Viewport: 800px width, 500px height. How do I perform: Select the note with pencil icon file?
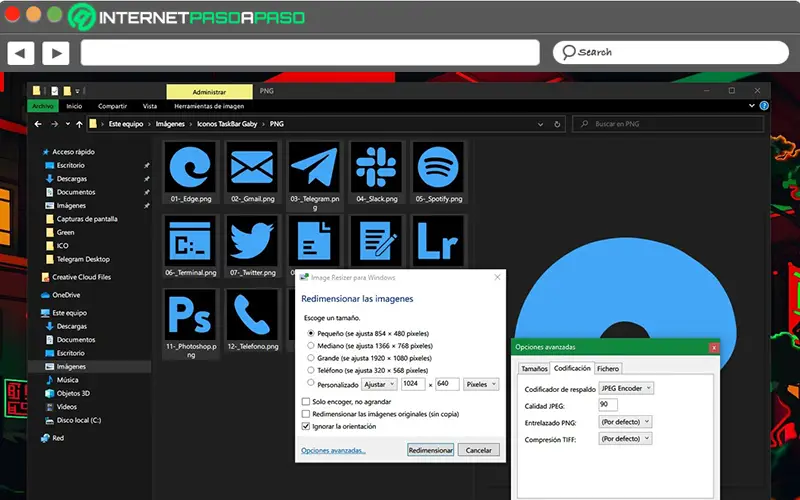(377, 241)
